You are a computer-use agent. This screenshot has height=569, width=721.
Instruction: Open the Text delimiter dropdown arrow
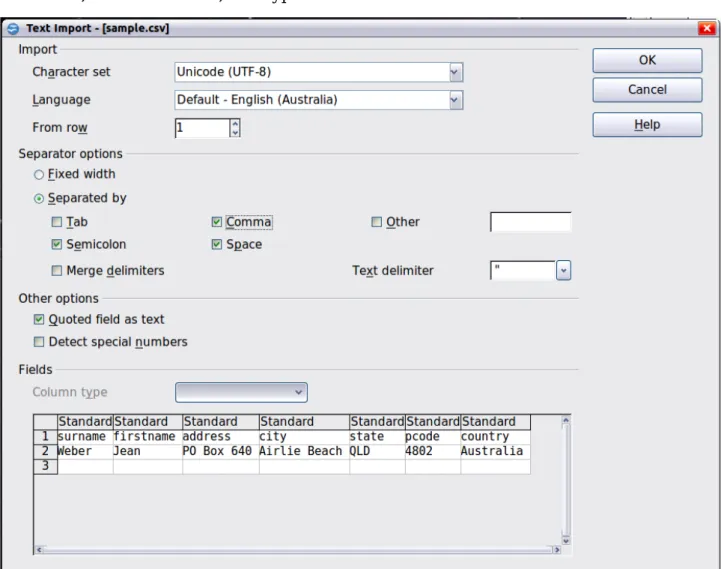pyautogui.click(x=563, y=270)
